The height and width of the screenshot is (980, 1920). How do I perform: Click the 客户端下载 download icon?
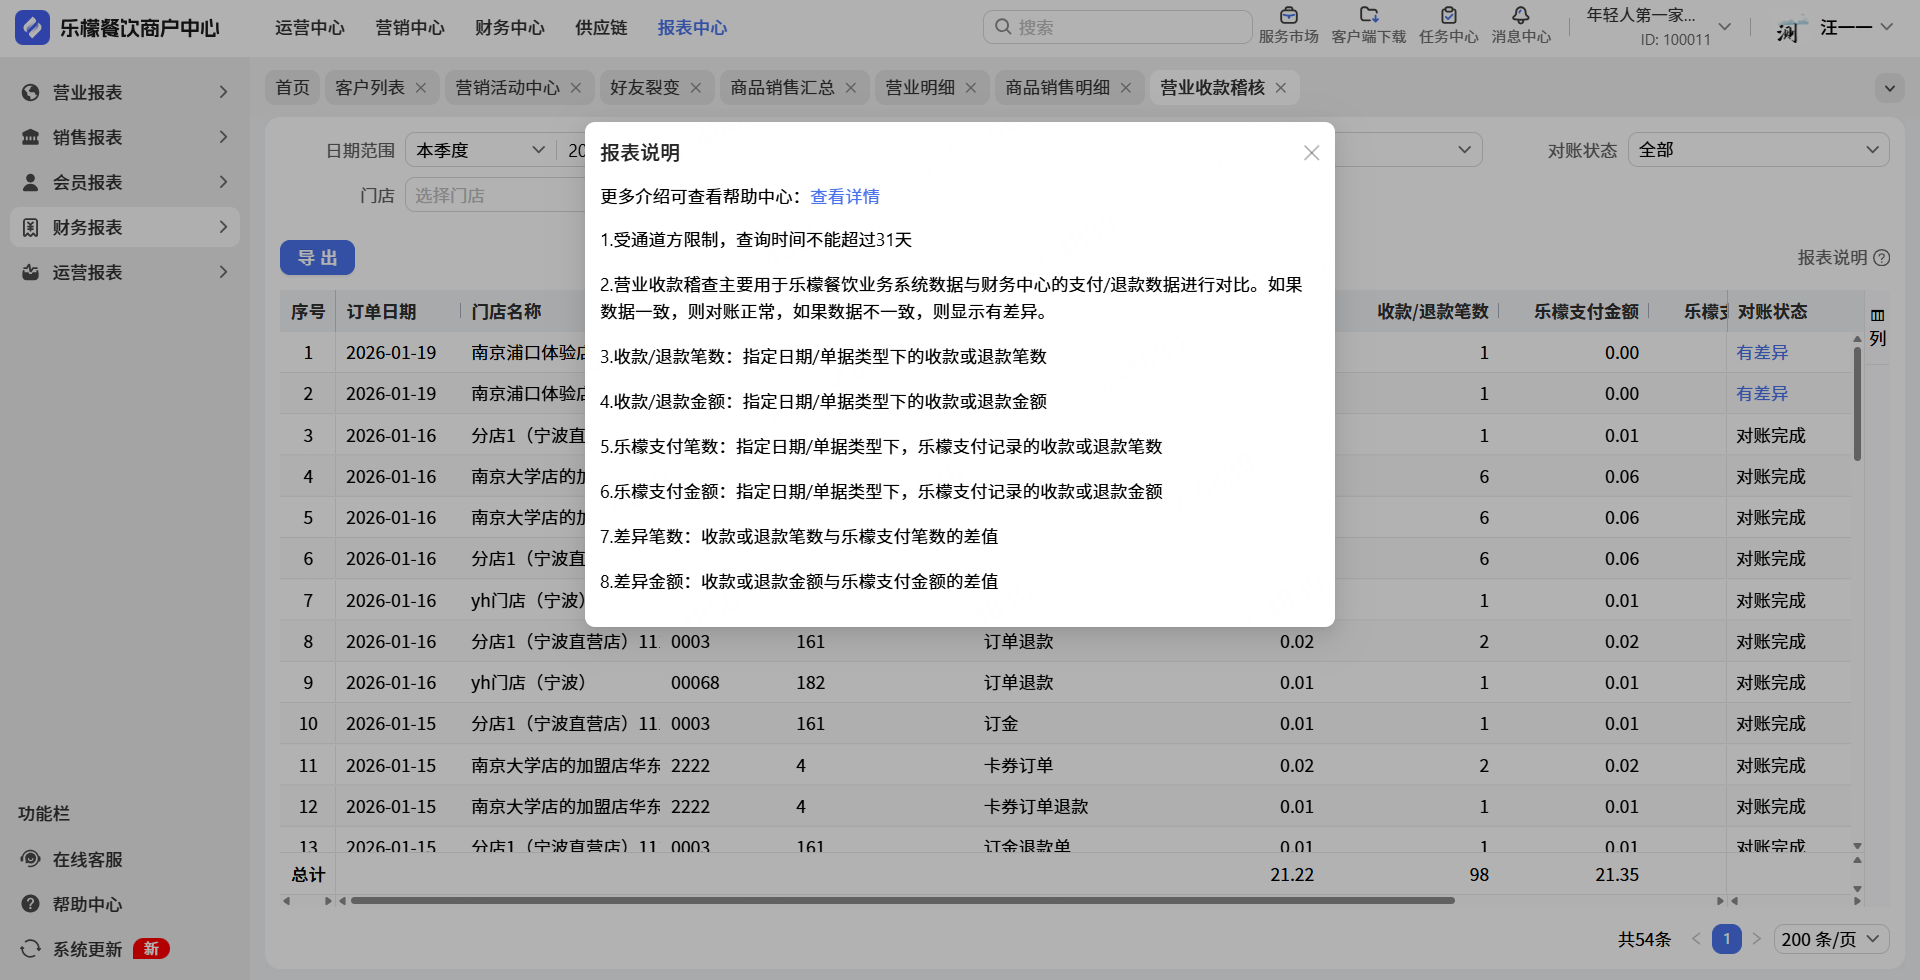(1368, 16)
